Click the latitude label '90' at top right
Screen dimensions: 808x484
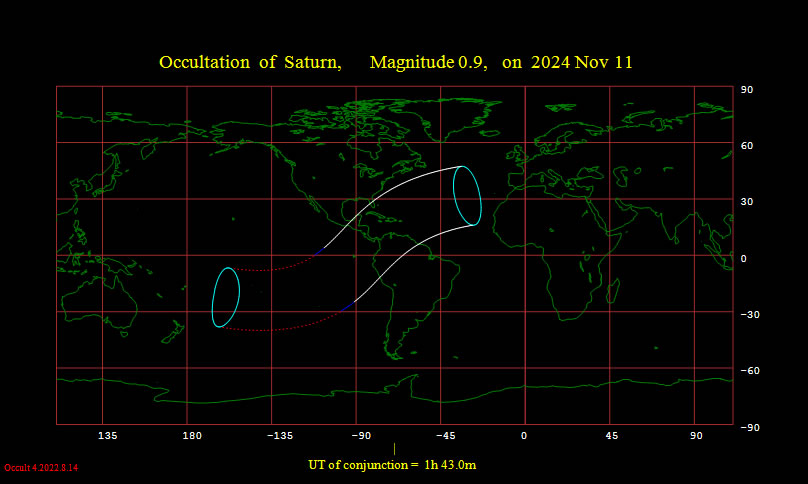click(747, 90)
